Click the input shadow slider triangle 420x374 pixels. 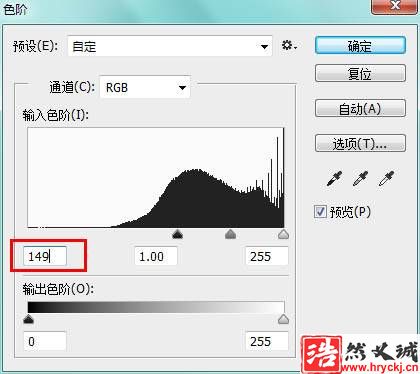[x=178, y=235]
